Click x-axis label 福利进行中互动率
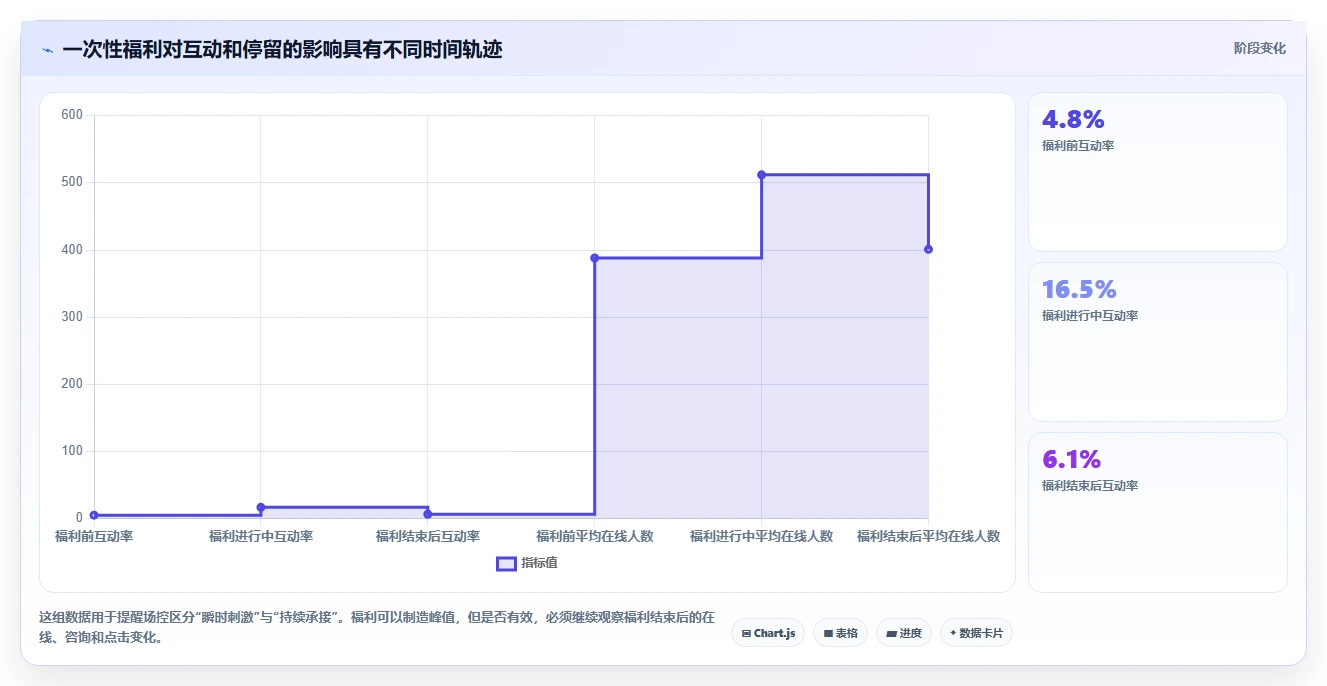The height and width of the screenshot is (686, 1327). 261,536
